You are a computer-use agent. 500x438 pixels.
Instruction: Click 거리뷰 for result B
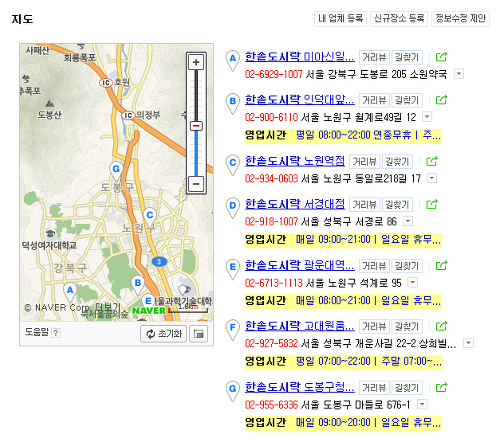(374, 100)
